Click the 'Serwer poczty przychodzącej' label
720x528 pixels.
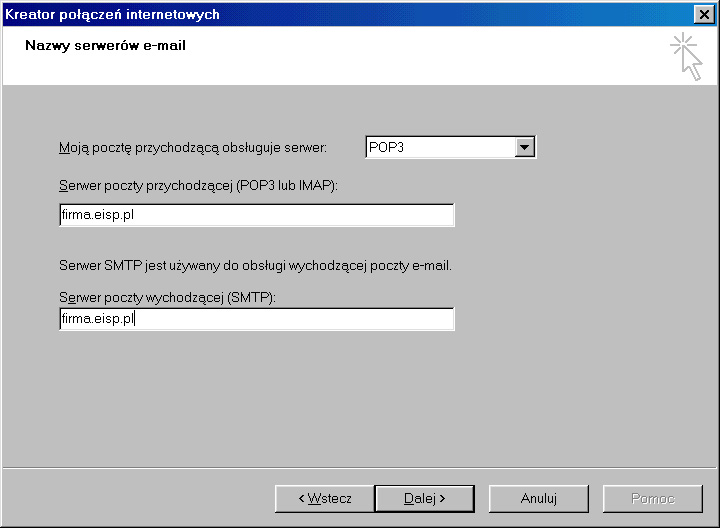[x=199, y=186]
